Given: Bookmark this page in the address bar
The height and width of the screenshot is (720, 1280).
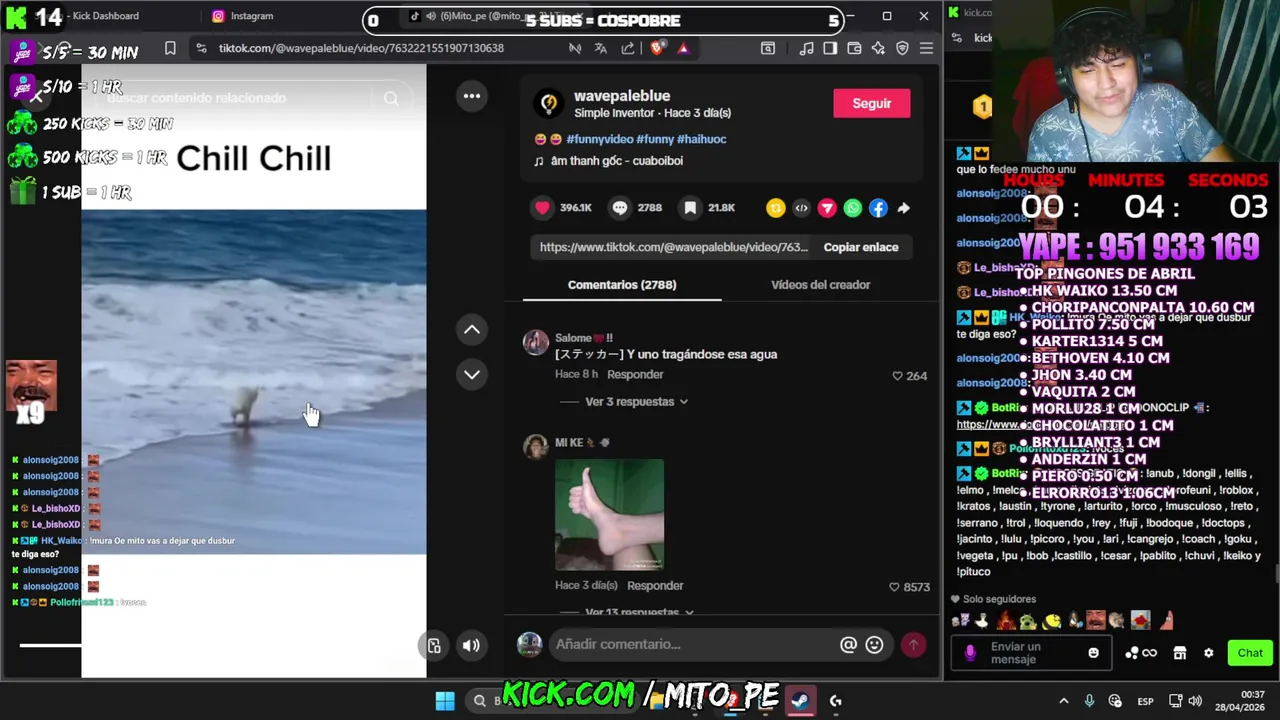Looking at the screenshot, I should [170, 48].
